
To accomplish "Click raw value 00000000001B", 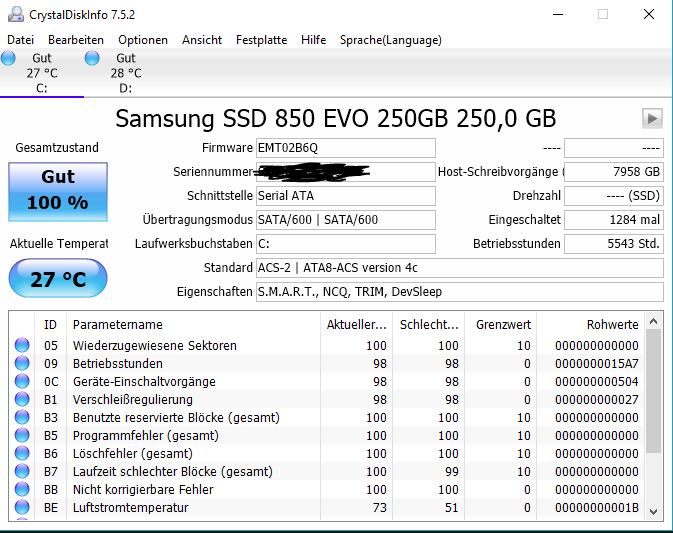I will tap(597, 508).
